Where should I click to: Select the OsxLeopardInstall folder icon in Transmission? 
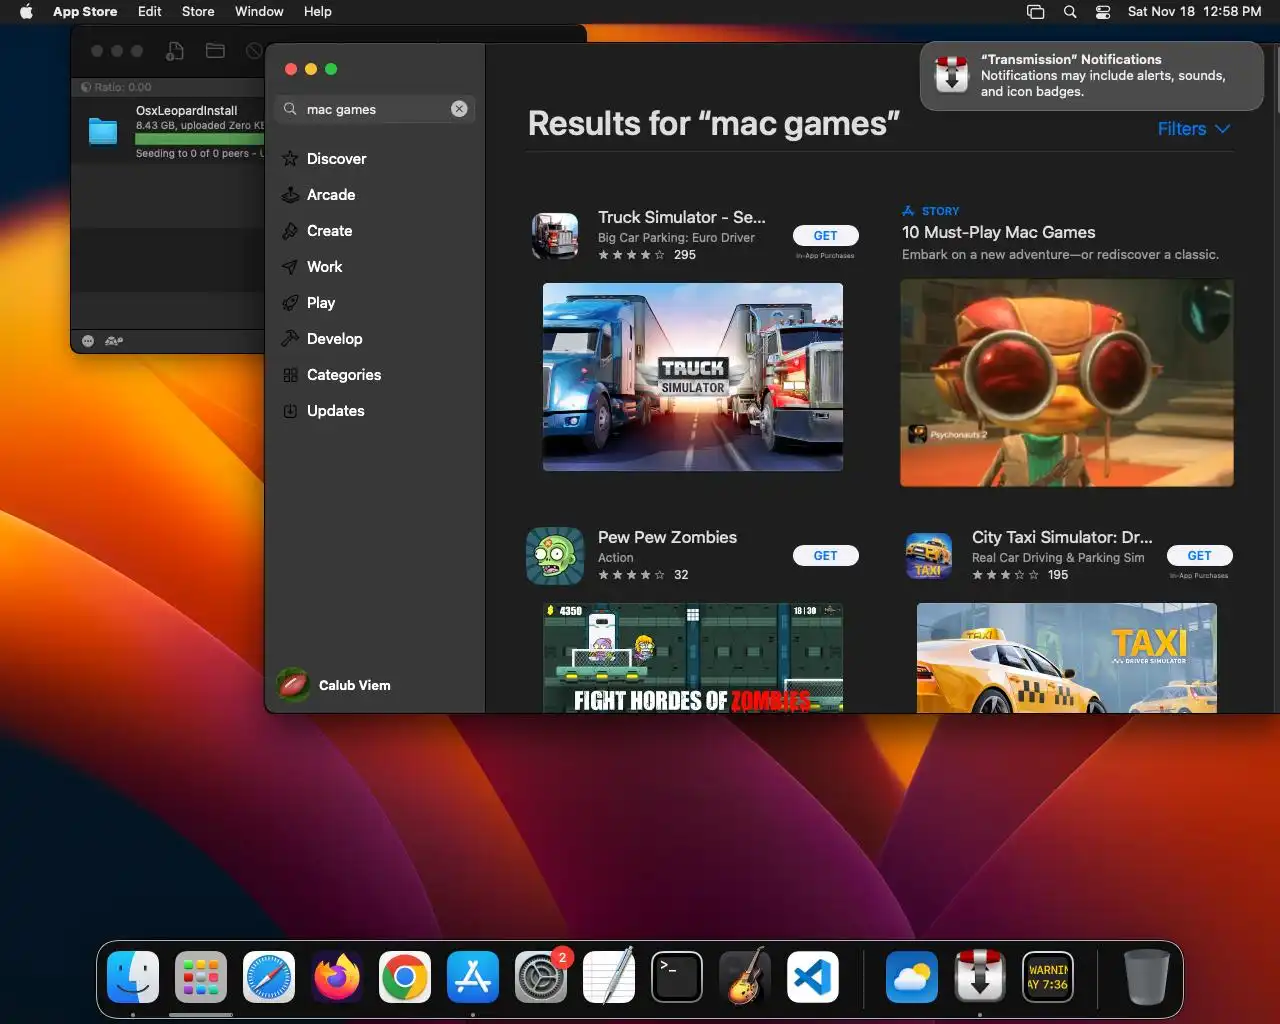103,131
